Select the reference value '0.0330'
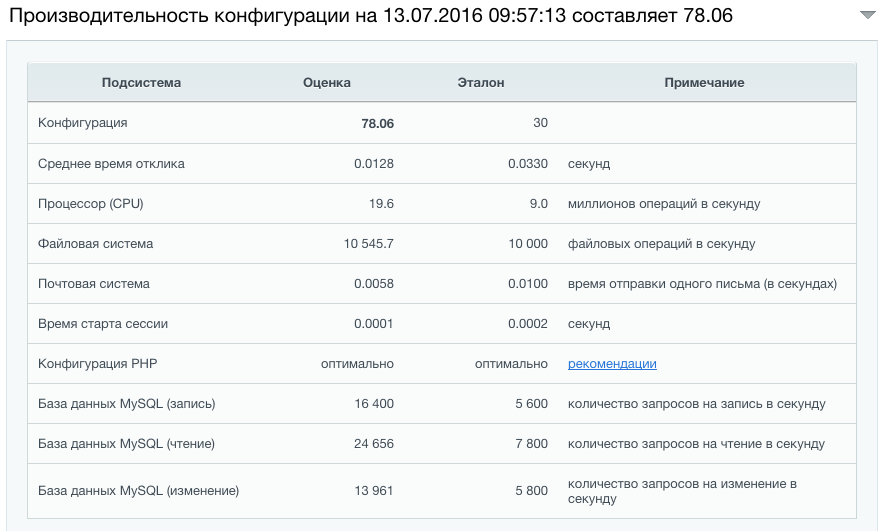 (x=528, y=164)
